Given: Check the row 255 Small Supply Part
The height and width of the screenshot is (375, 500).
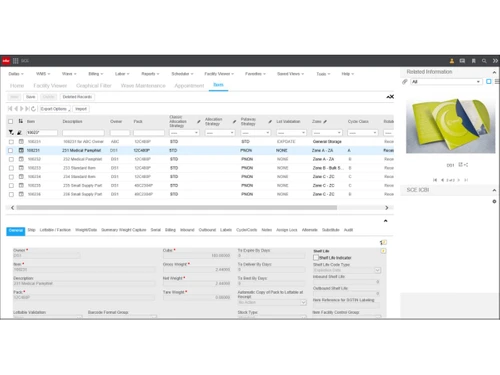Looking at the screenshot, I should tap(11, 185).
